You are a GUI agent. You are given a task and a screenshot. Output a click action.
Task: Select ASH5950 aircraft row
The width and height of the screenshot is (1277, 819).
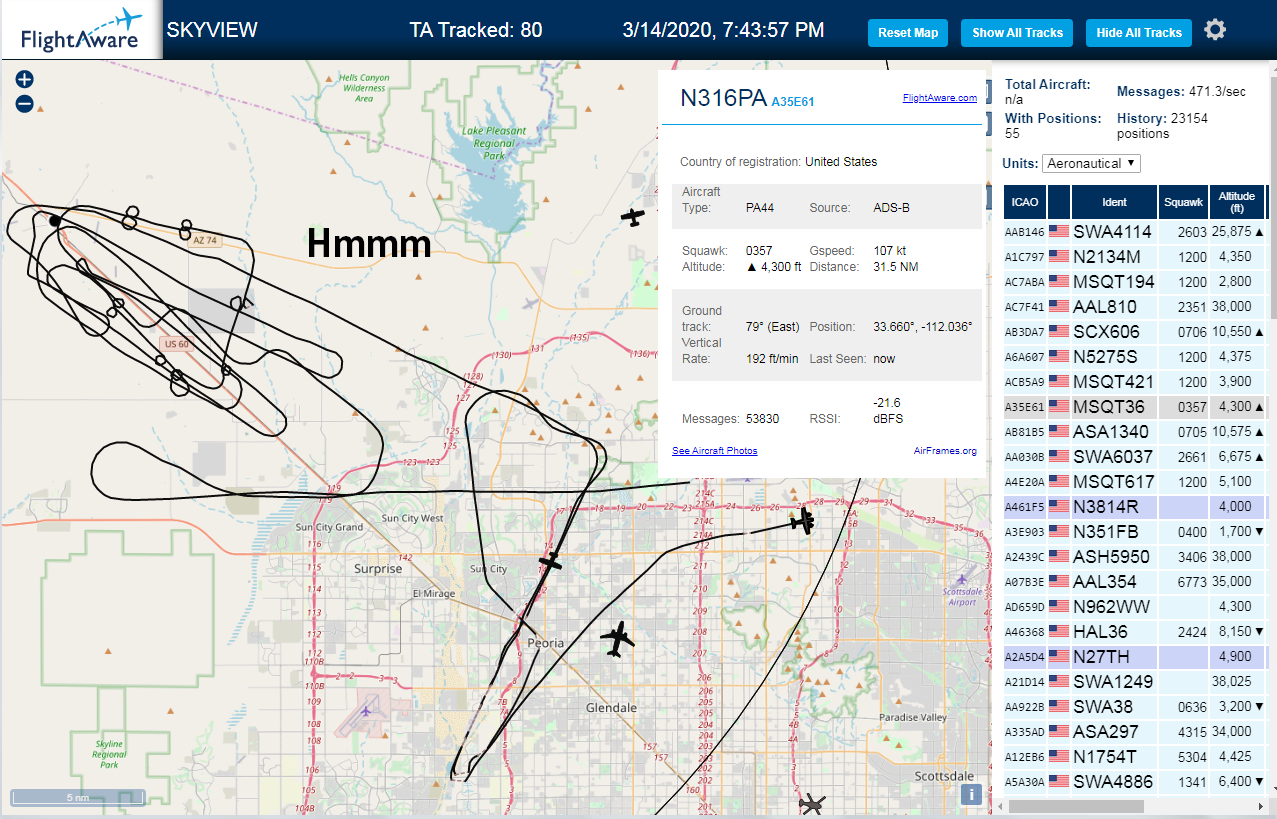pos(1135,557)
